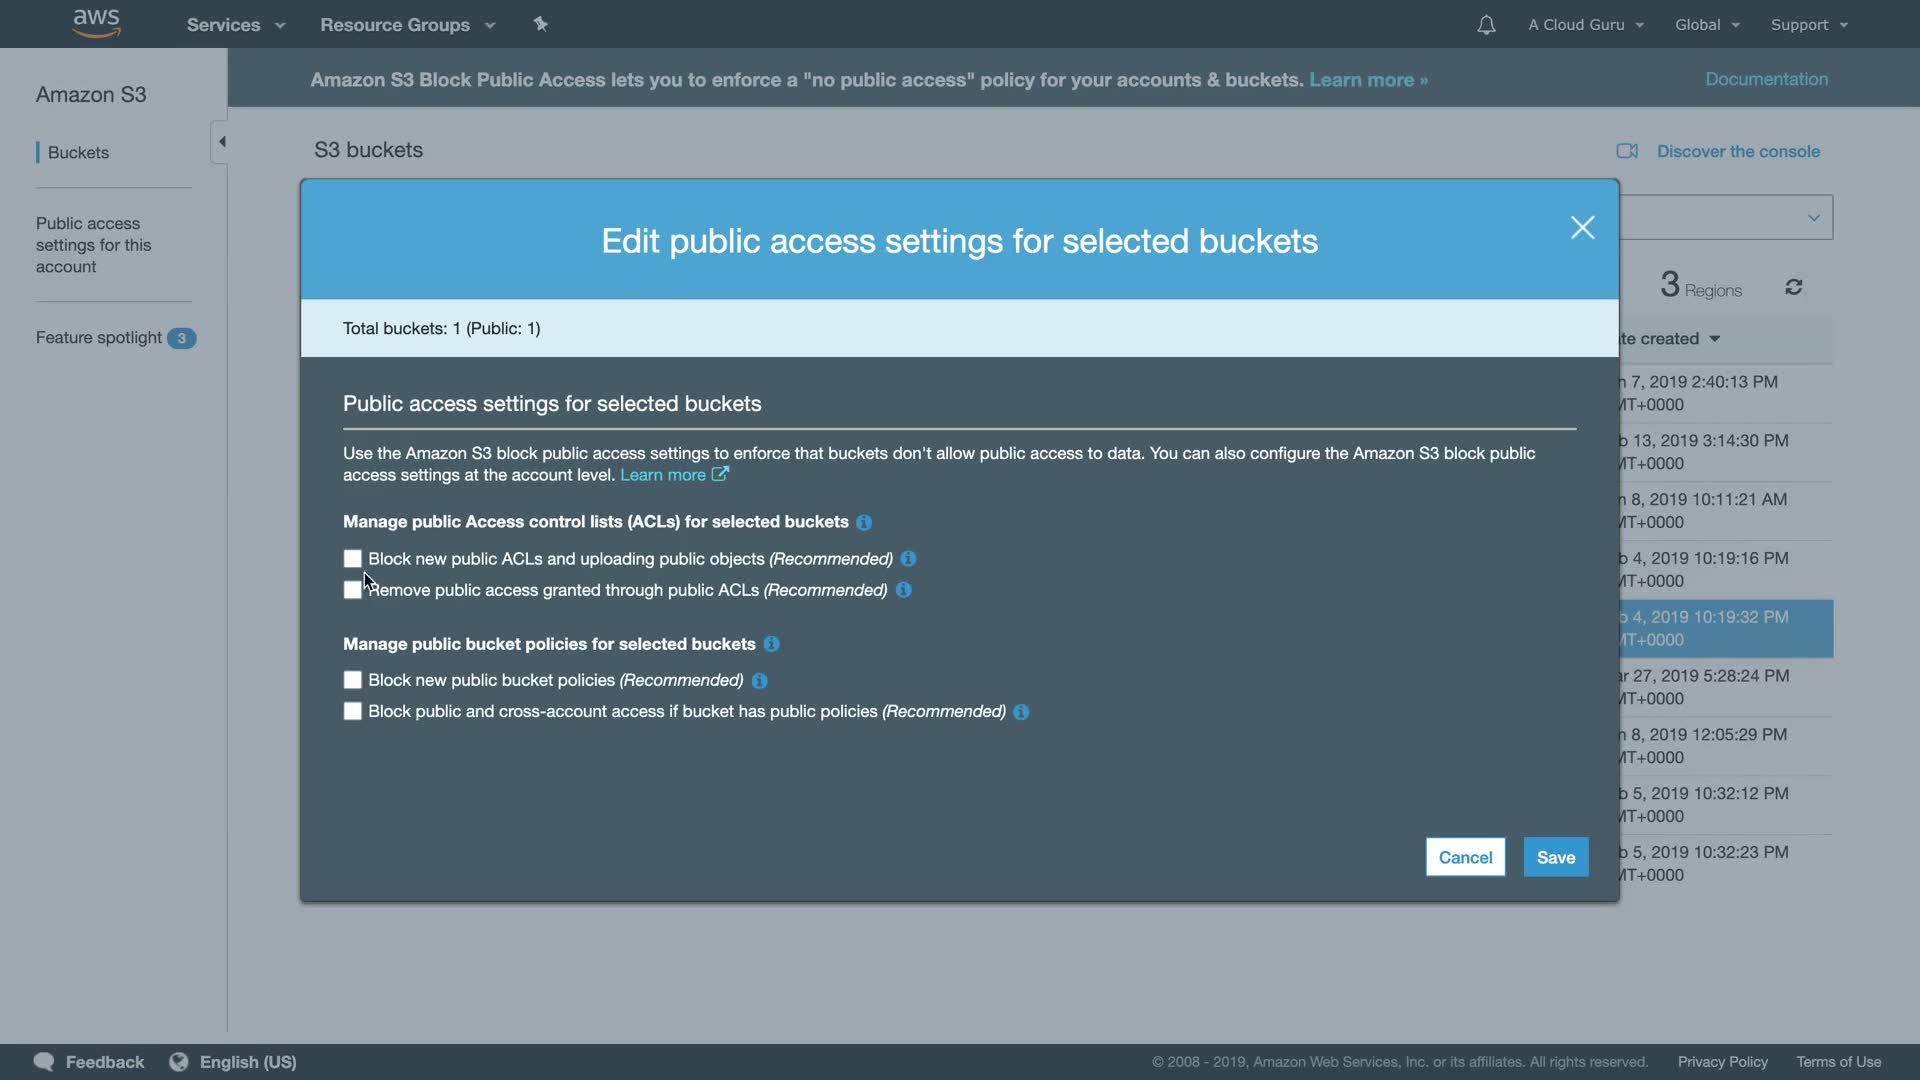Screen dimensions: 1920x1080
Task: Click info icon next to Manage public bucket policies
Action: pyautogui.click(x=771, y=644)
